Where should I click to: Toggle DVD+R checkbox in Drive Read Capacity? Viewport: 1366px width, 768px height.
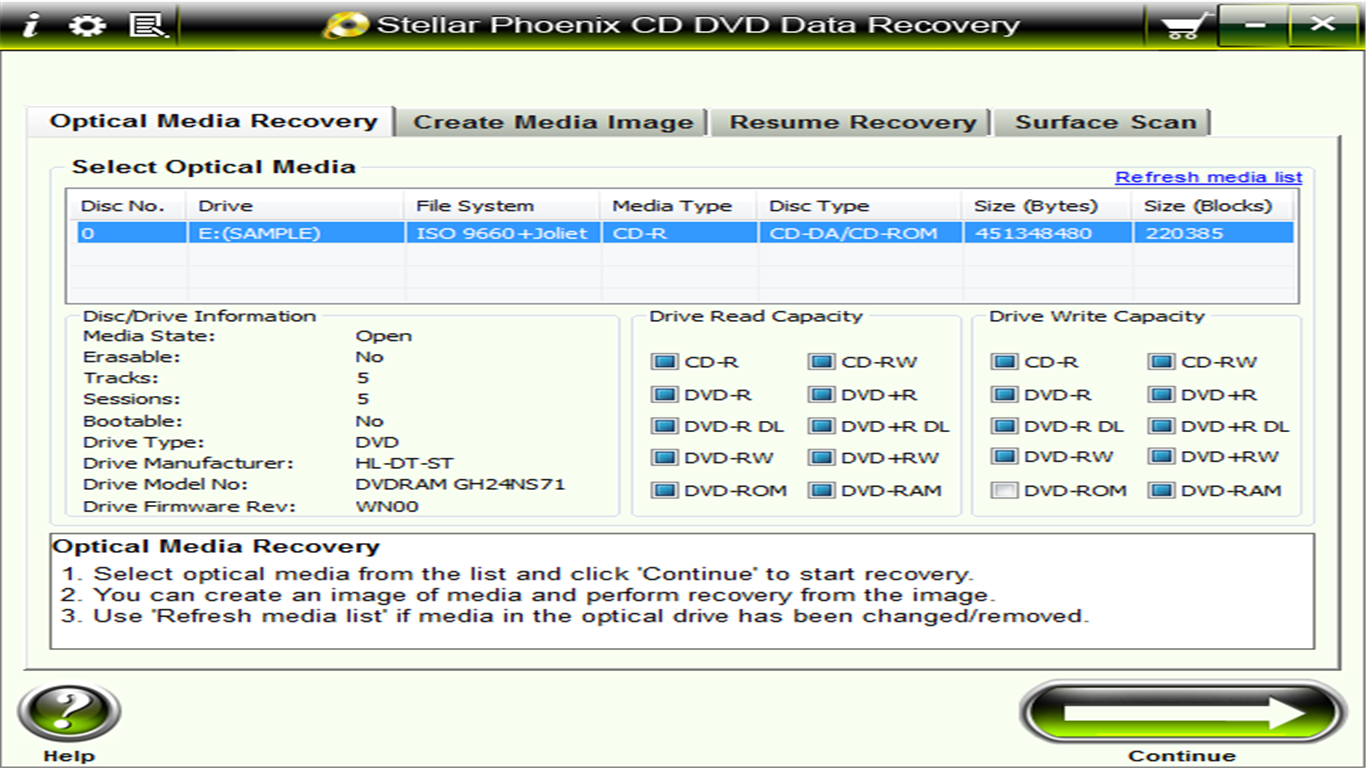tap(821, 395)
